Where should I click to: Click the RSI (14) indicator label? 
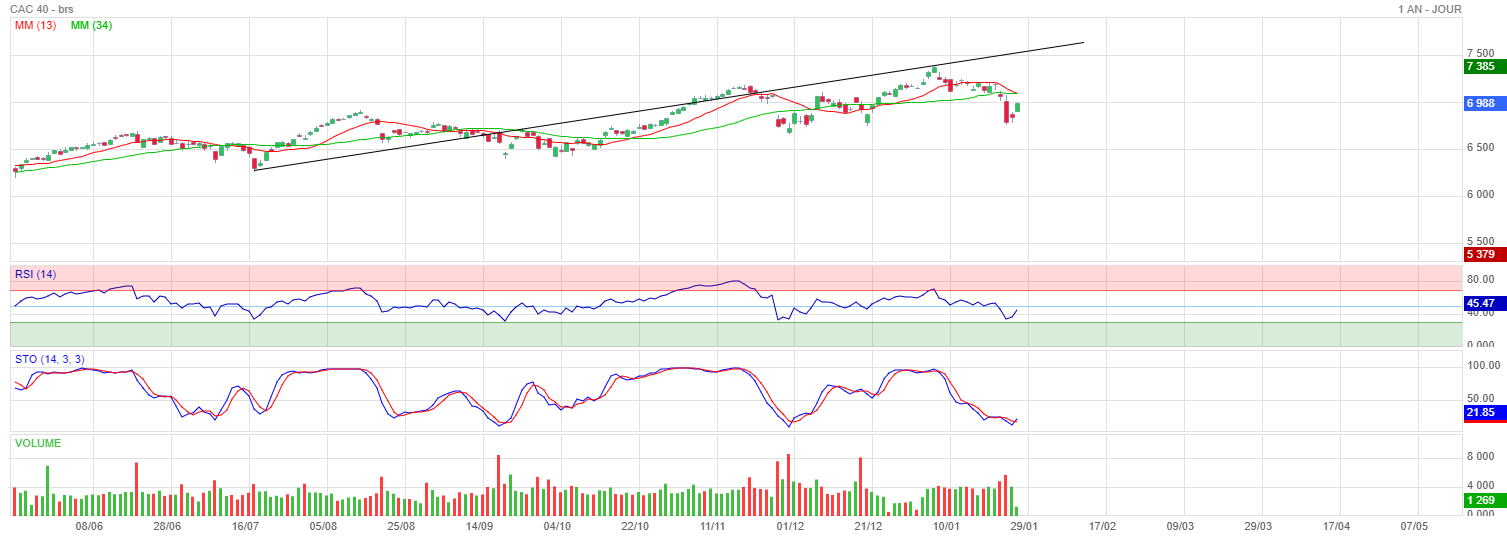click(35, 274)
